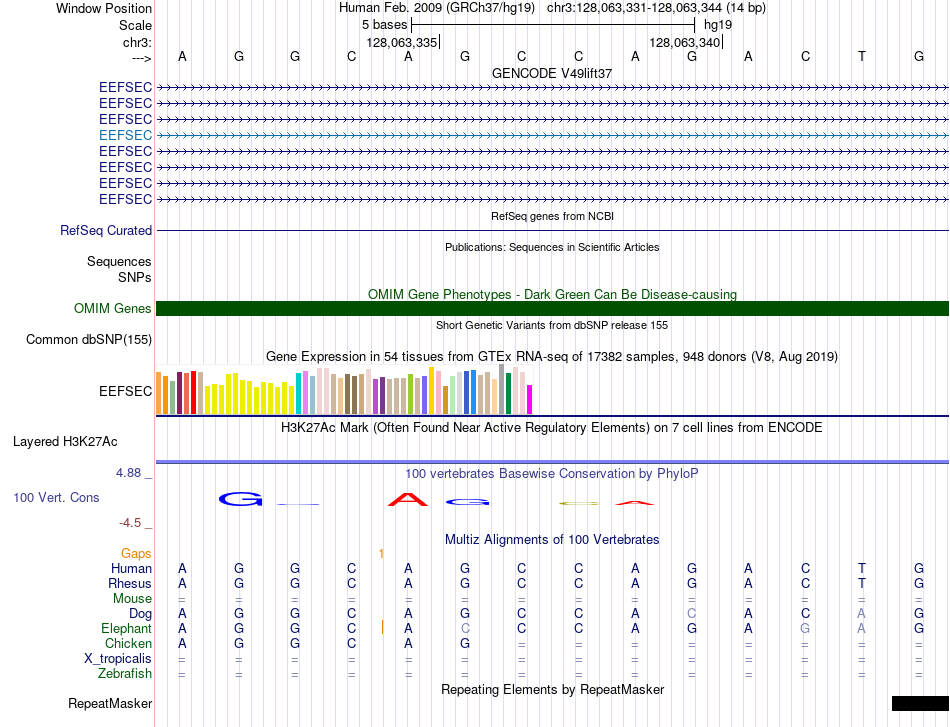The height and width of the screenshot is (727, 950).
Task: Open the RefSeq Curated track label
Action: coord(106,230)
